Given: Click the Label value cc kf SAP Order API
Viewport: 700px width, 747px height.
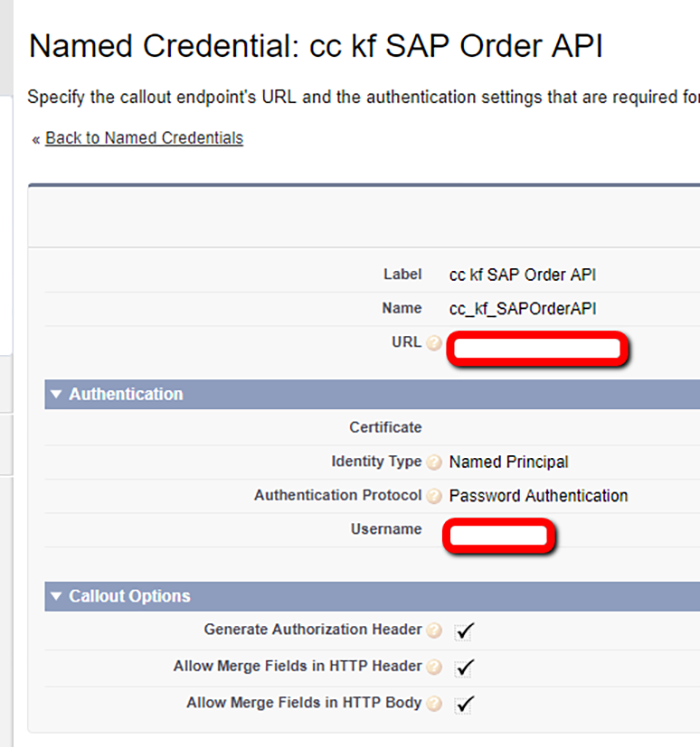Looking at the screenshot, I should (x=522, y=275).
